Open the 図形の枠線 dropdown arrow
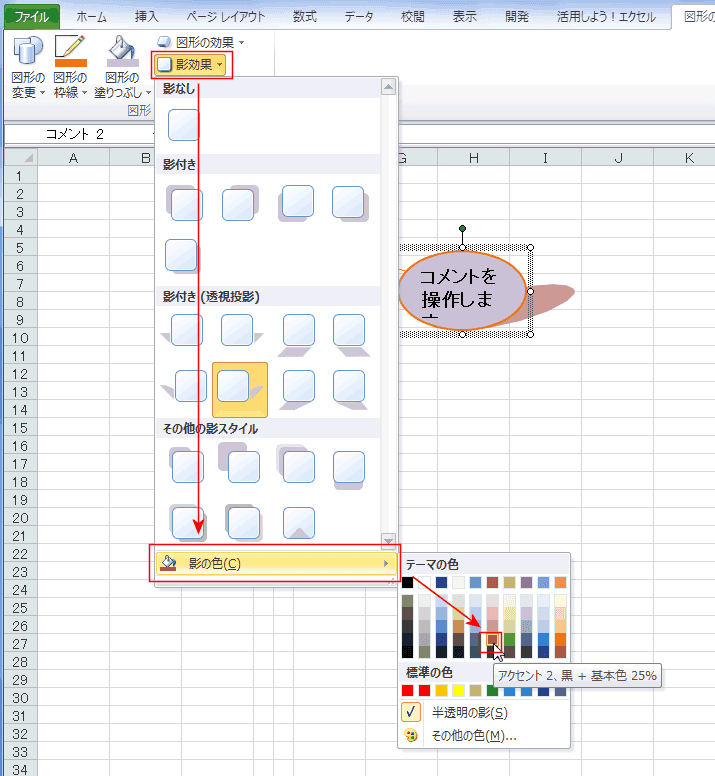This screenshot has width=715, height=776. [84, 93]
